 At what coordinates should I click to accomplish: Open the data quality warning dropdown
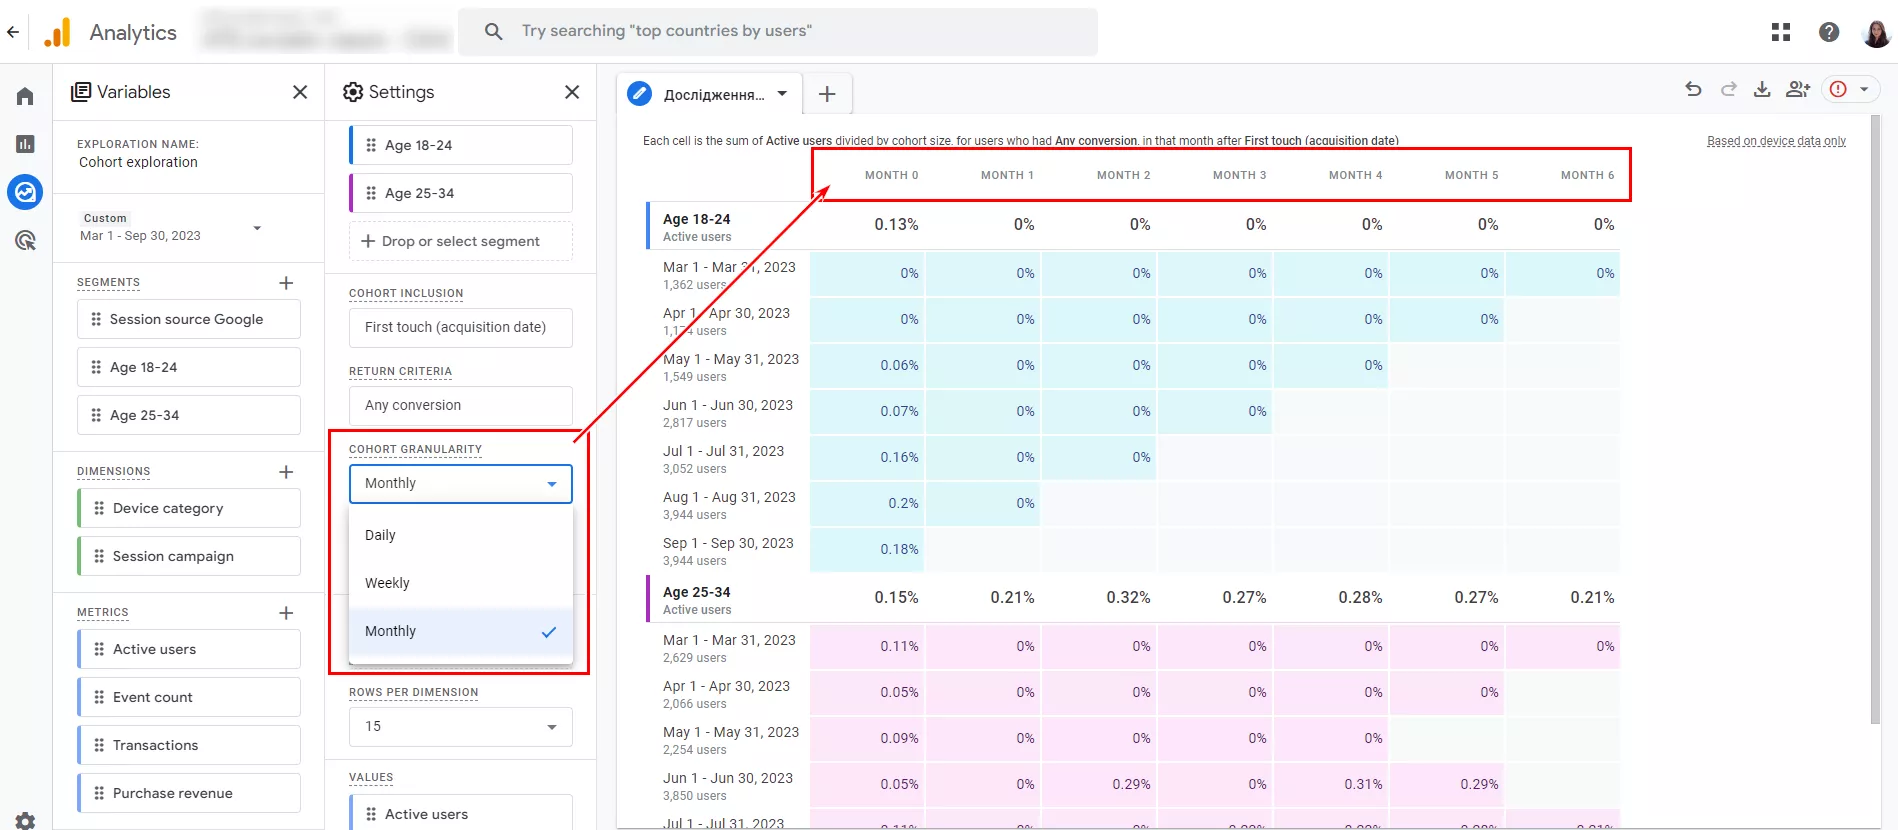[1850, 89]
